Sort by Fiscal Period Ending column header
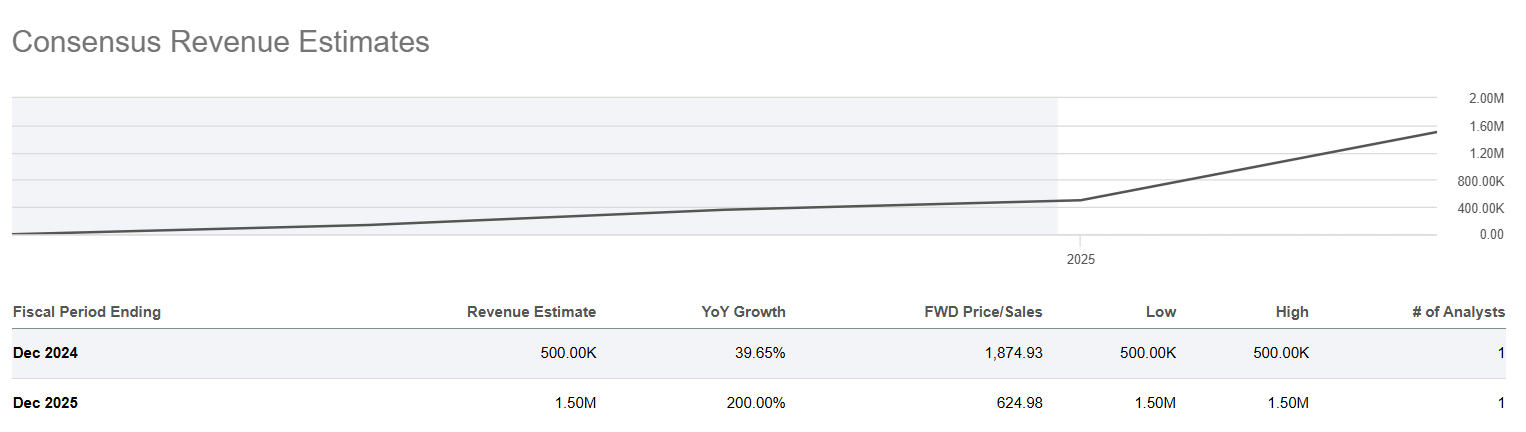1526x432 pixels. tap(87, 312)
